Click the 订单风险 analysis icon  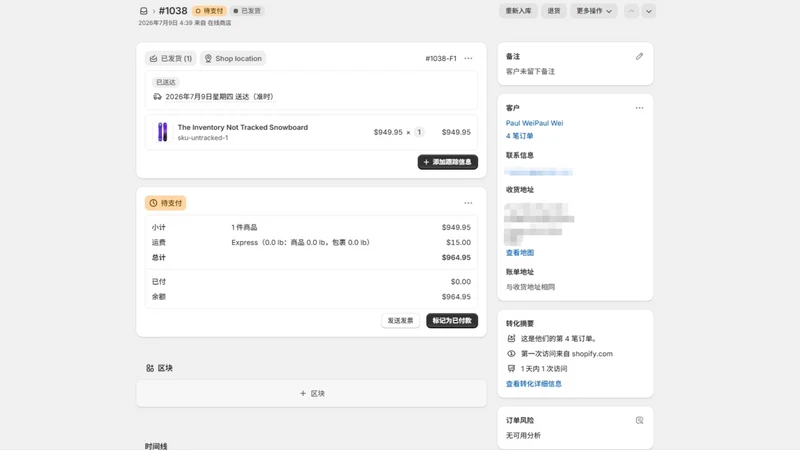[x=639, y=420]
